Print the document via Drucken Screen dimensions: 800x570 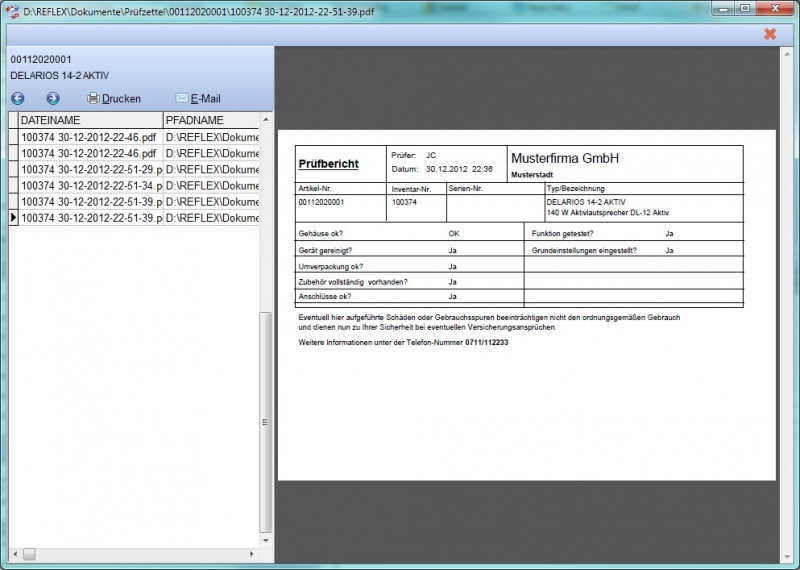[114, 98]
